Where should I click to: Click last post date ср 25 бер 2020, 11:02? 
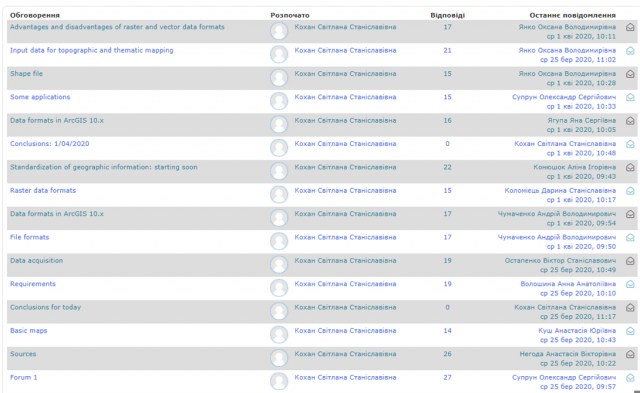point(578,60)
